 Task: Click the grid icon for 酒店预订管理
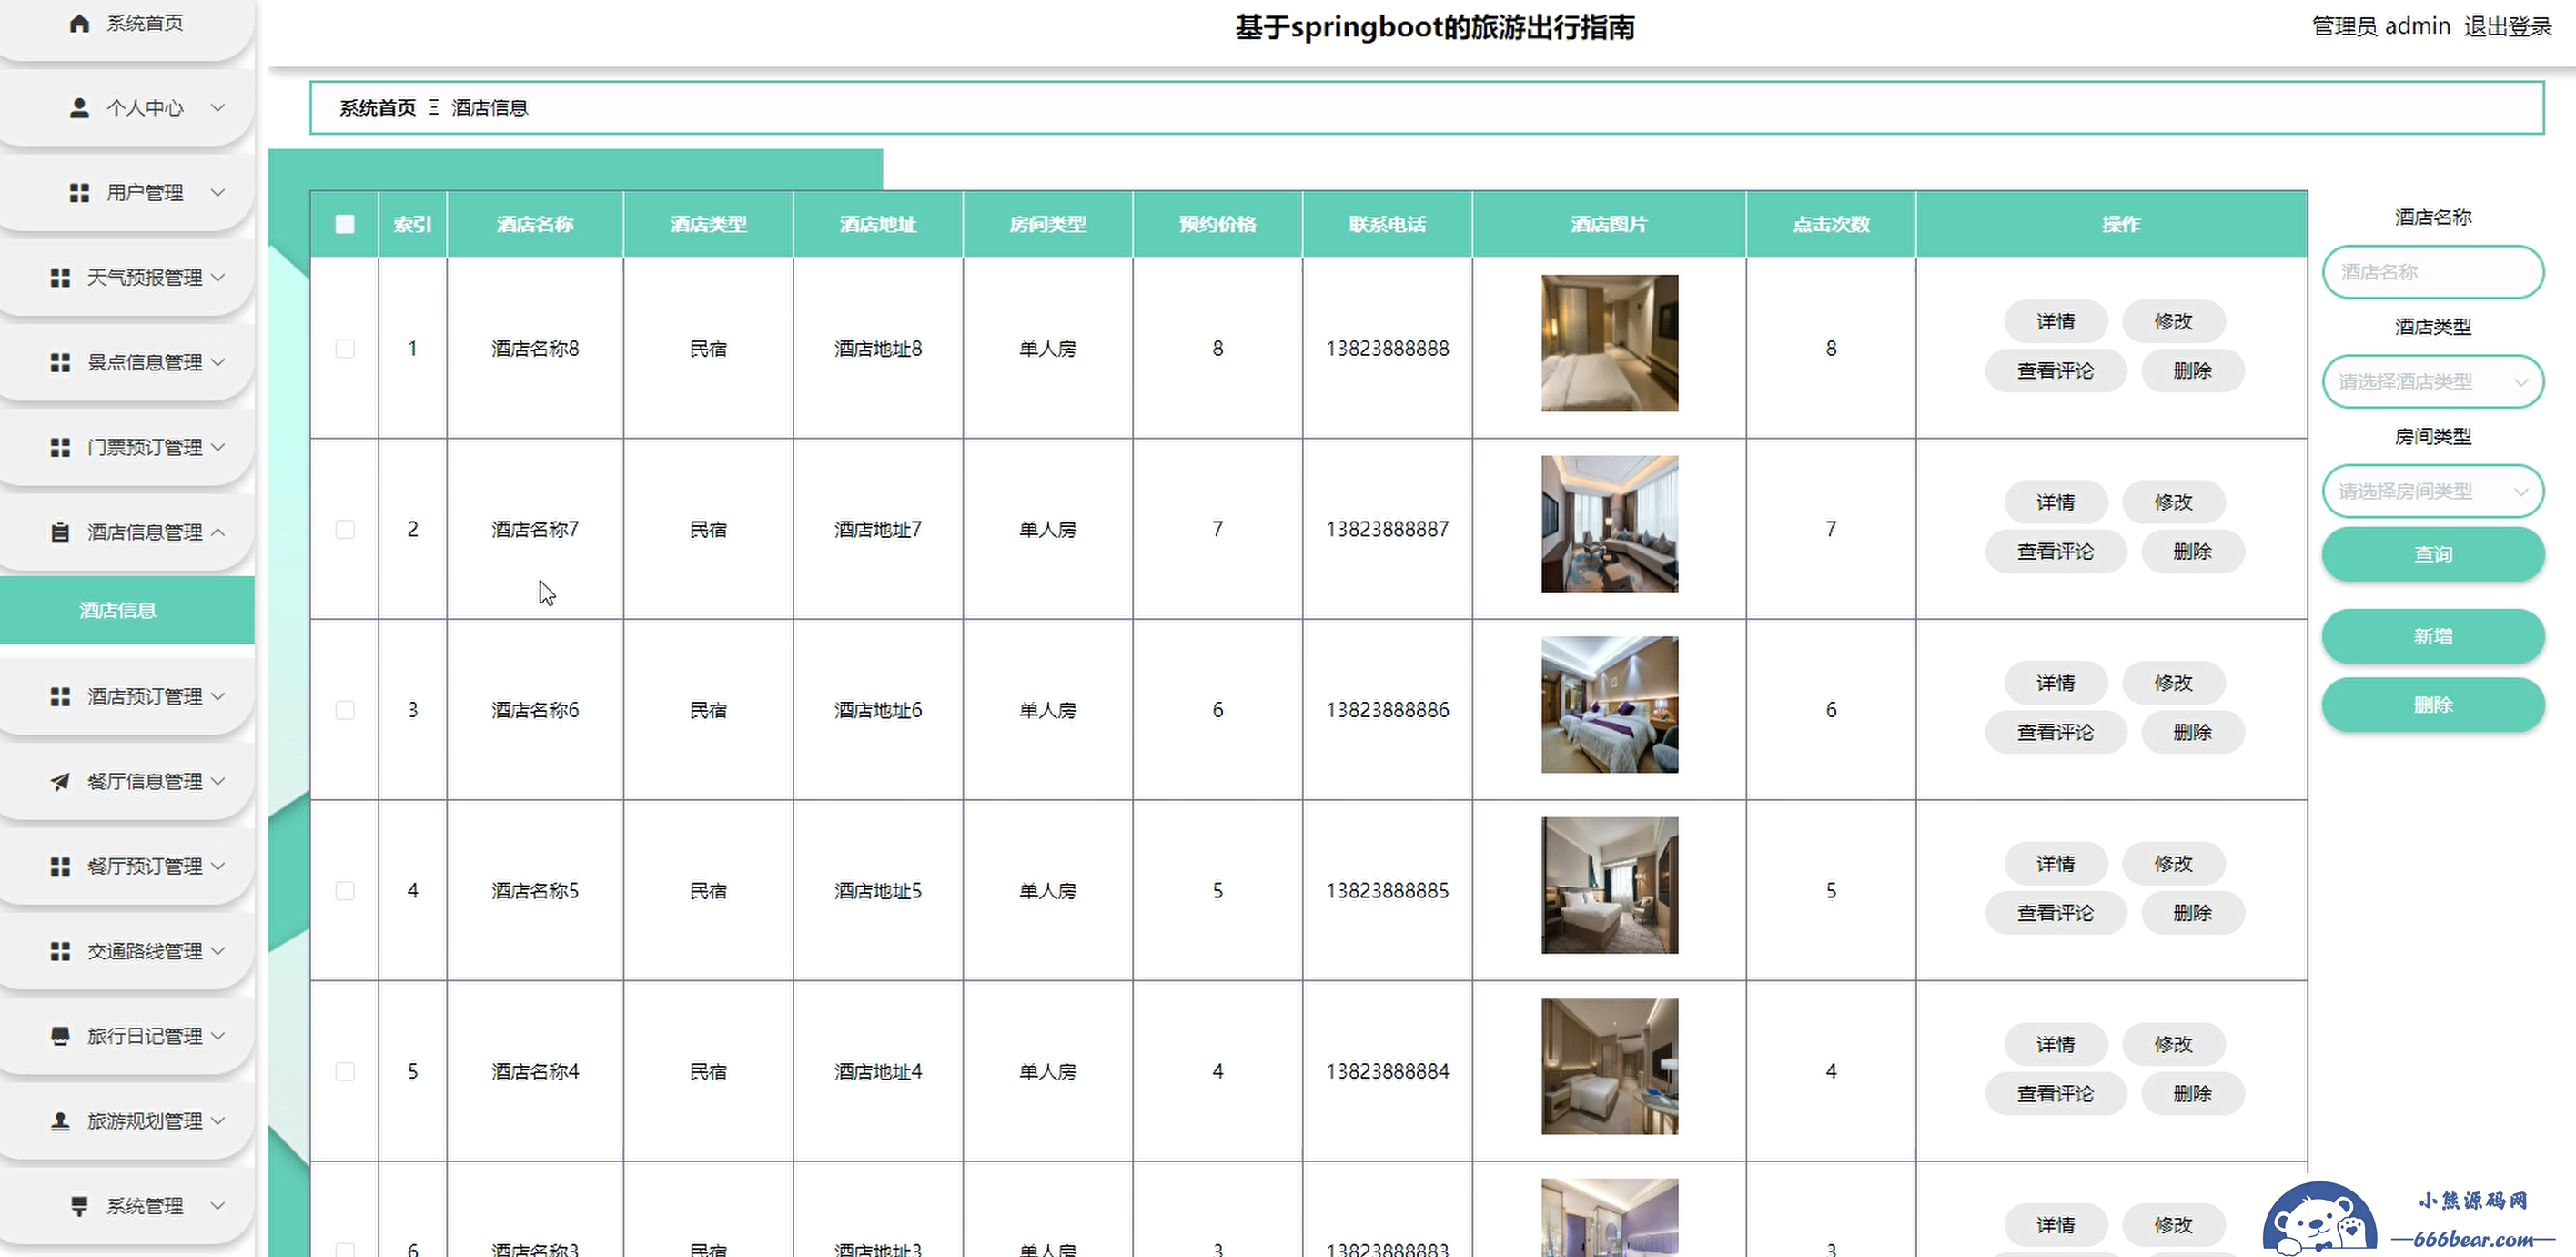click(60, 697)
